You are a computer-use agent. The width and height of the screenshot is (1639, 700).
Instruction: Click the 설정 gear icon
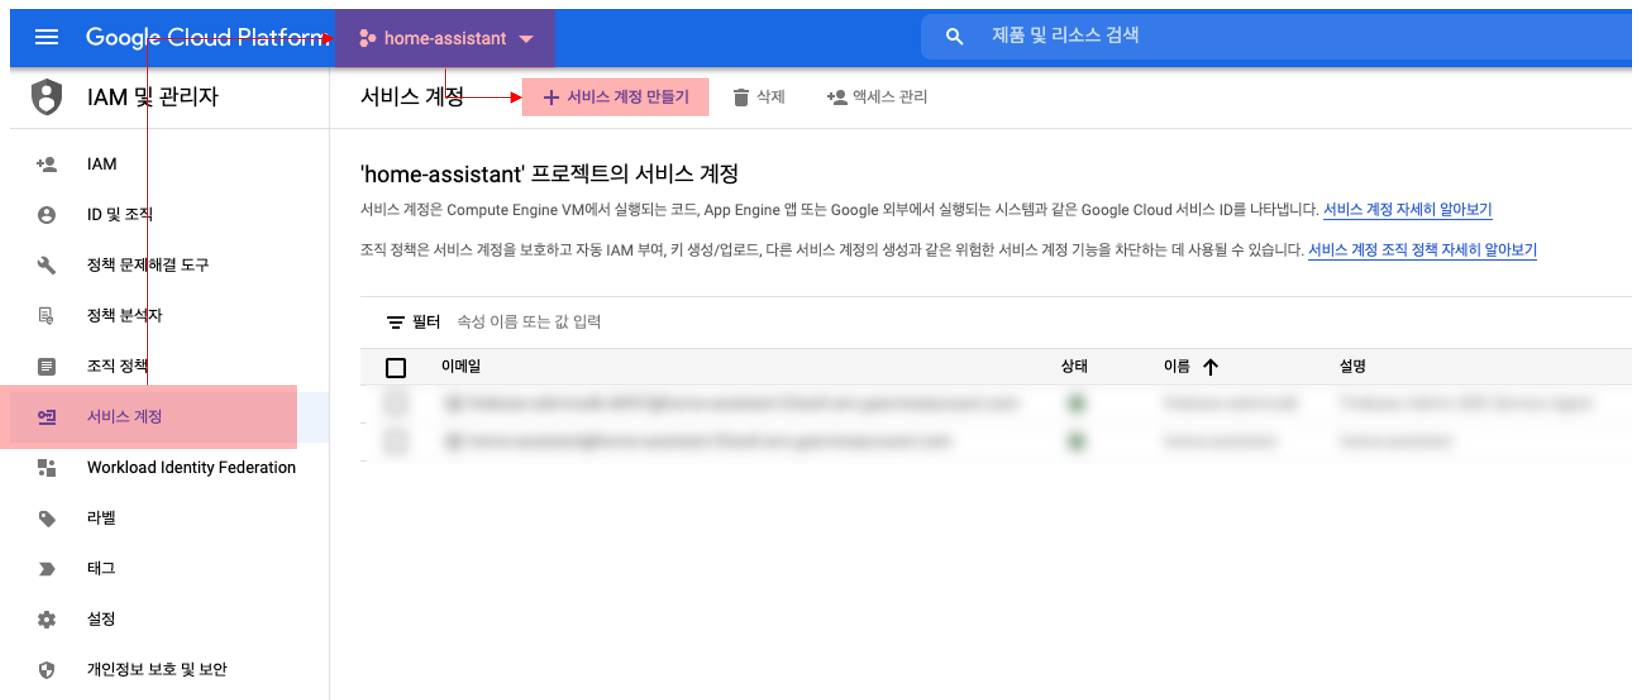46,619
